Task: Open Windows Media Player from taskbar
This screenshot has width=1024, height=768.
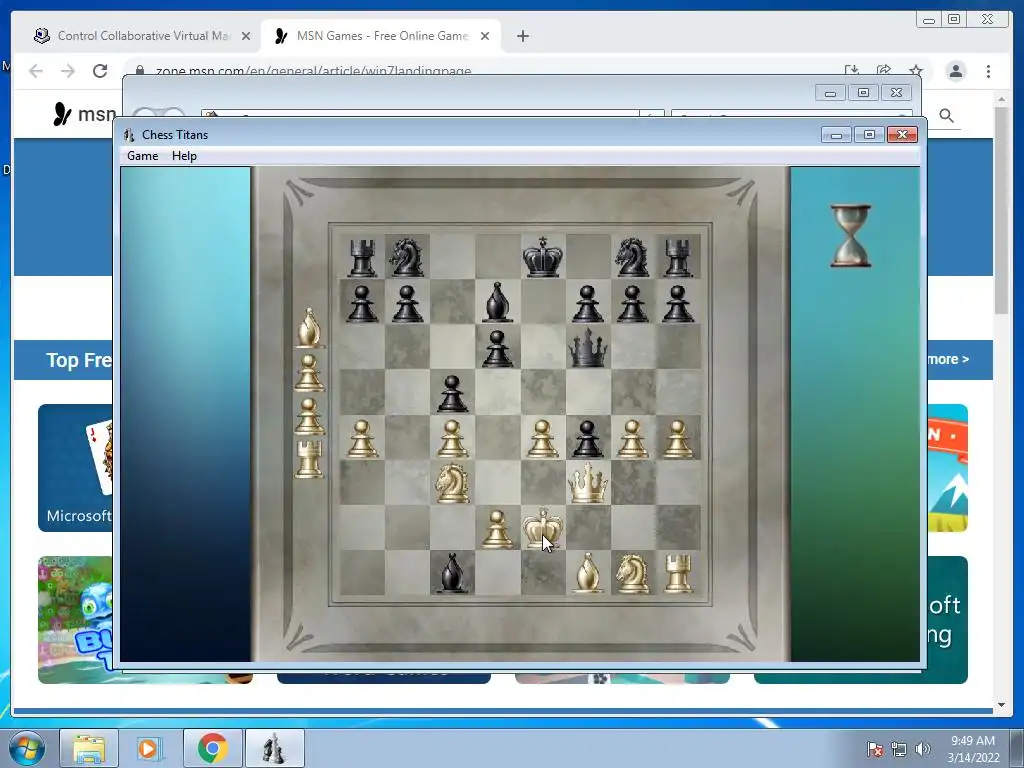Action: (x=149, y=748)
